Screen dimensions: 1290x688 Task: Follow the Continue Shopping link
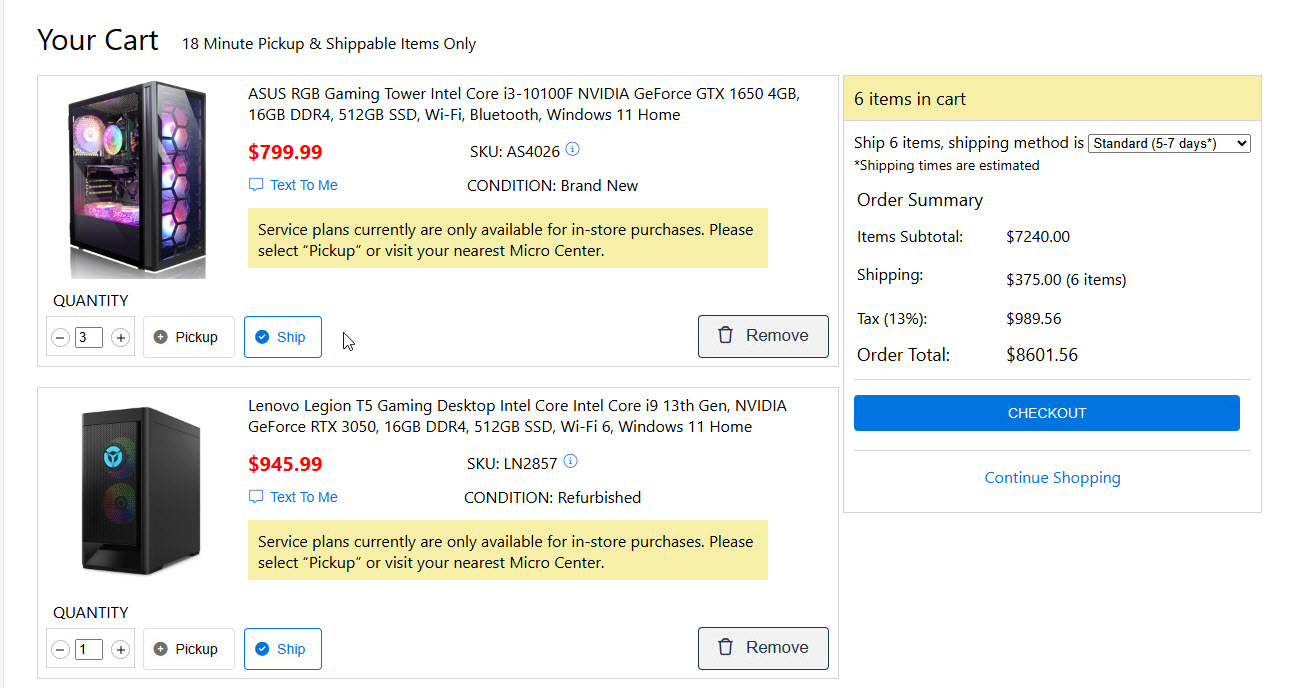click(x=1052, y=478)
